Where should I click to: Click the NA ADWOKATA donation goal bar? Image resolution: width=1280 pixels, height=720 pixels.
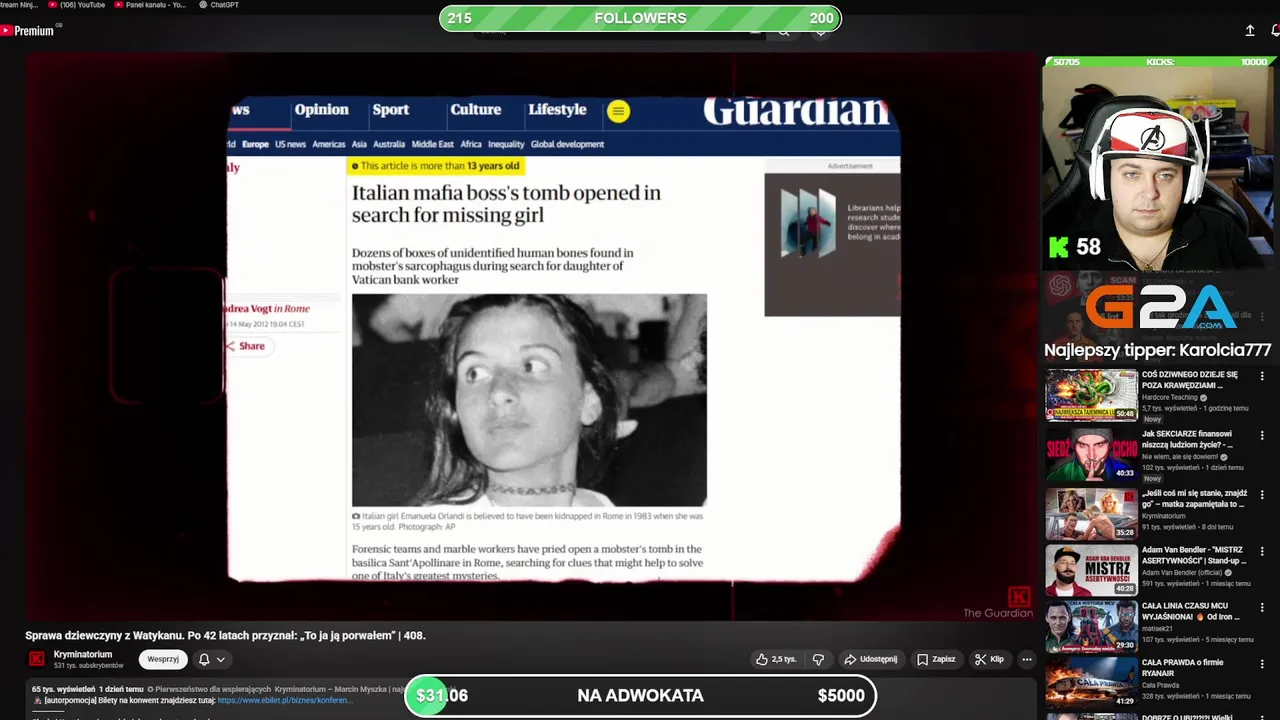pyautogui.click(x=640, y=696)
